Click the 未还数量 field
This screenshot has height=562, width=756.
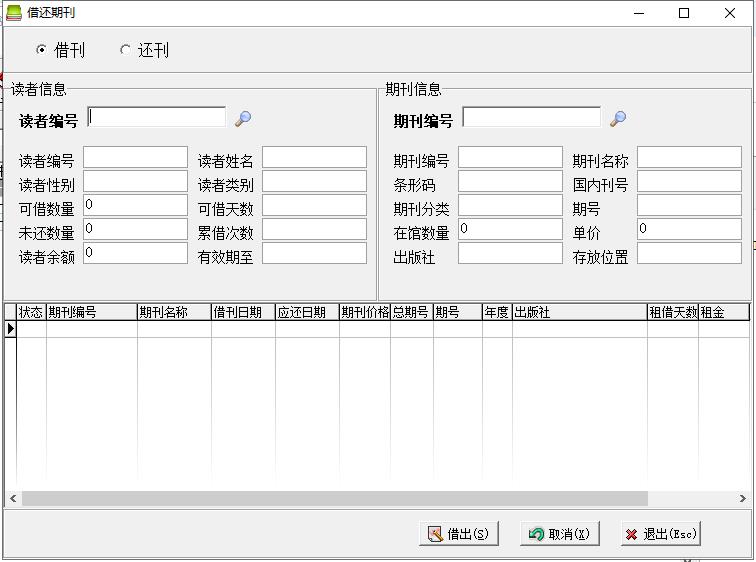click(135, 229)
